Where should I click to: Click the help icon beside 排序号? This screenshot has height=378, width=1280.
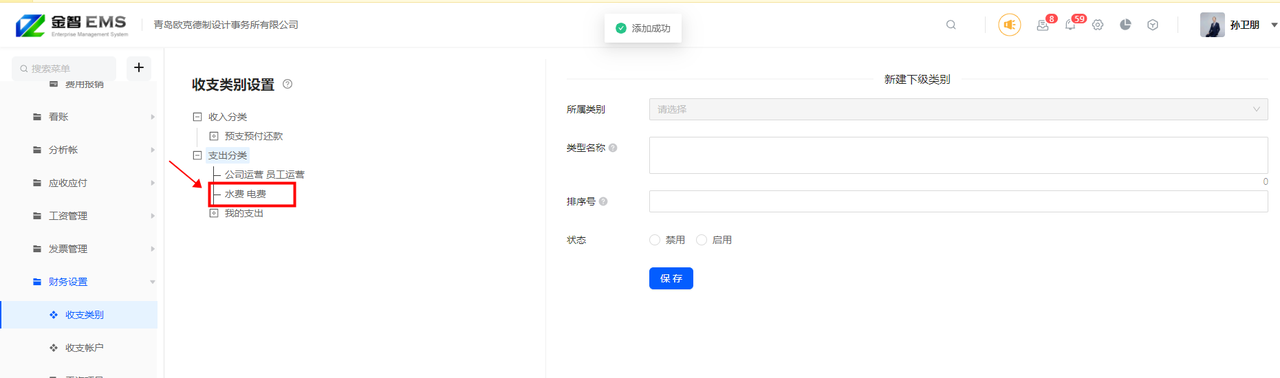coord(603,201)
